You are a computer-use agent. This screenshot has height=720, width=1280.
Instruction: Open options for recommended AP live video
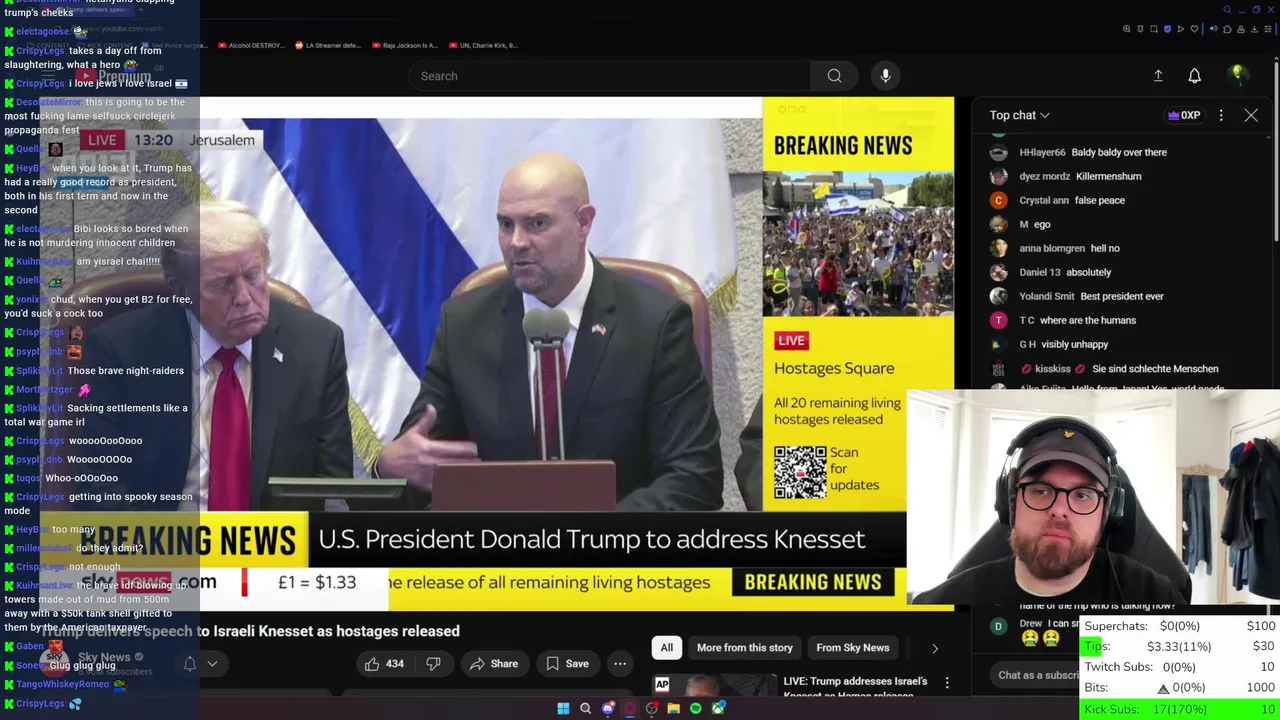point(947,683)
